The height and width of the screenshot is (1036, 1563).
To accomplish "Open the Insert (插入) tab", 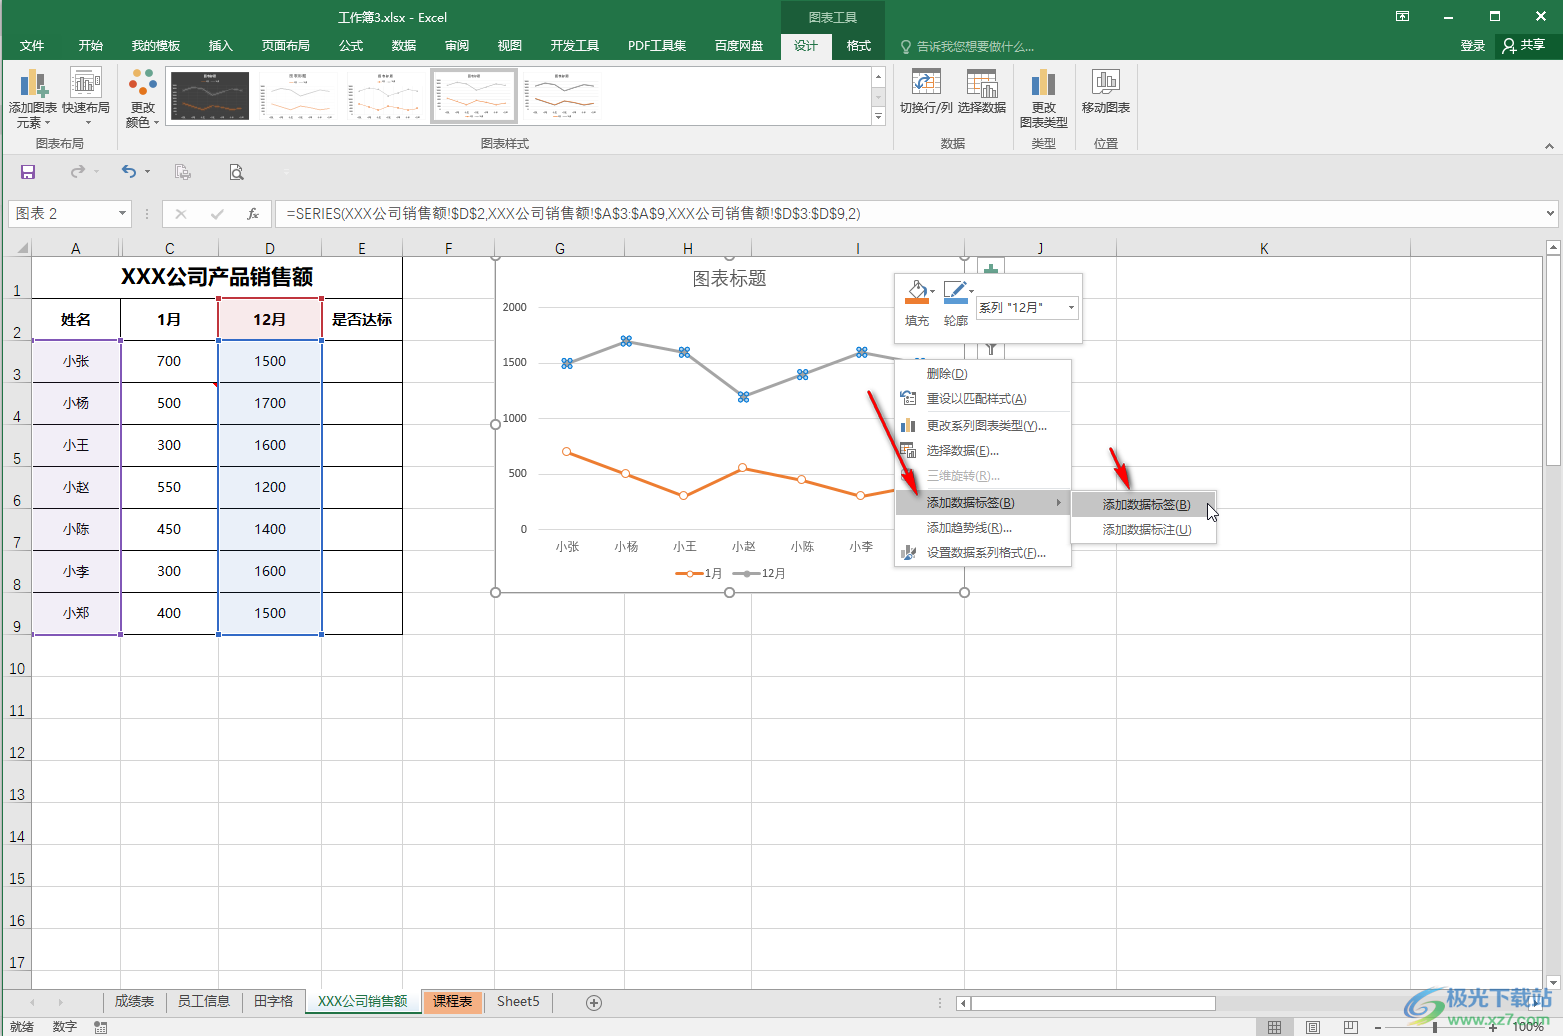I will pos(220,45).
